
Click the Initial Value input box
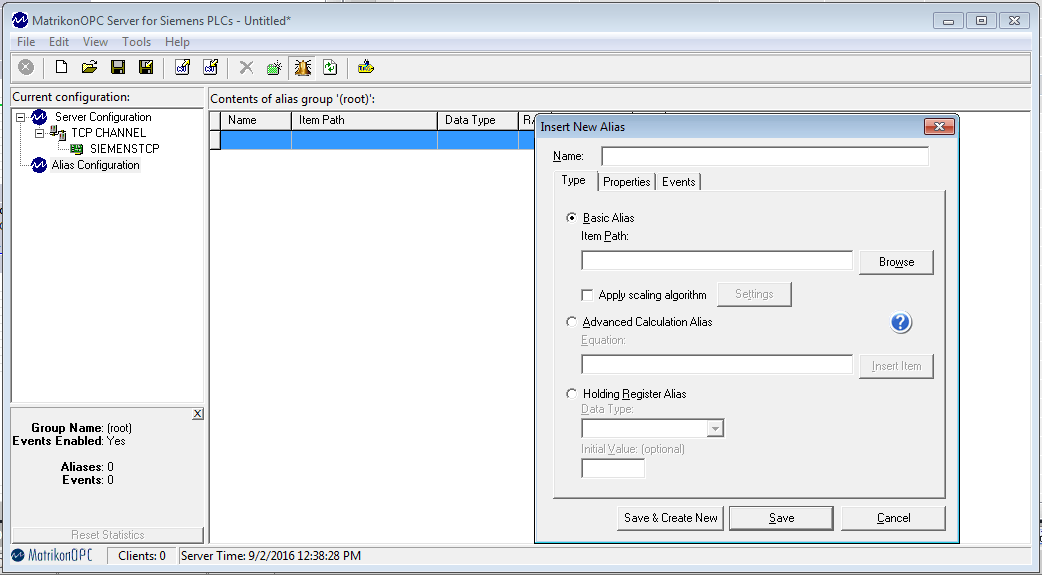point(613,469)
